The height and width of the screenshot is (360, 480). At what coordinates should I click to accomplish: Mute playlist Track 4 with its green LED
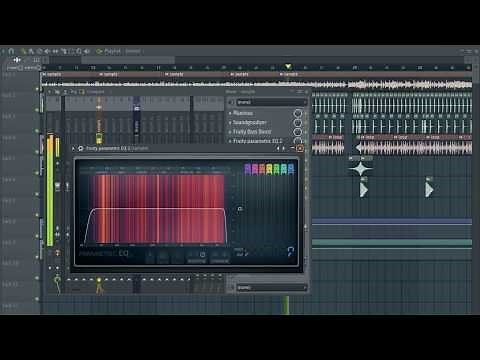click(x=37, y=152)
